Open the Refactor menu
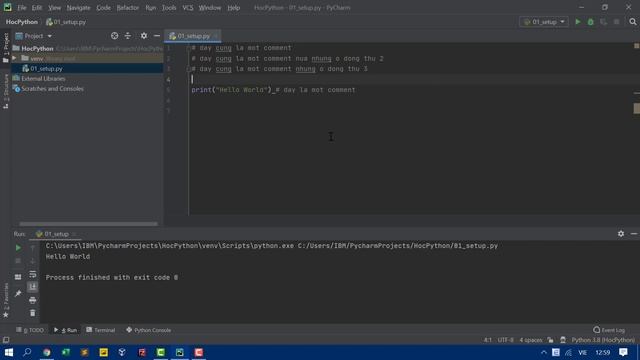The width and height of the screenshot is (640, 360). tap(128, 8)
